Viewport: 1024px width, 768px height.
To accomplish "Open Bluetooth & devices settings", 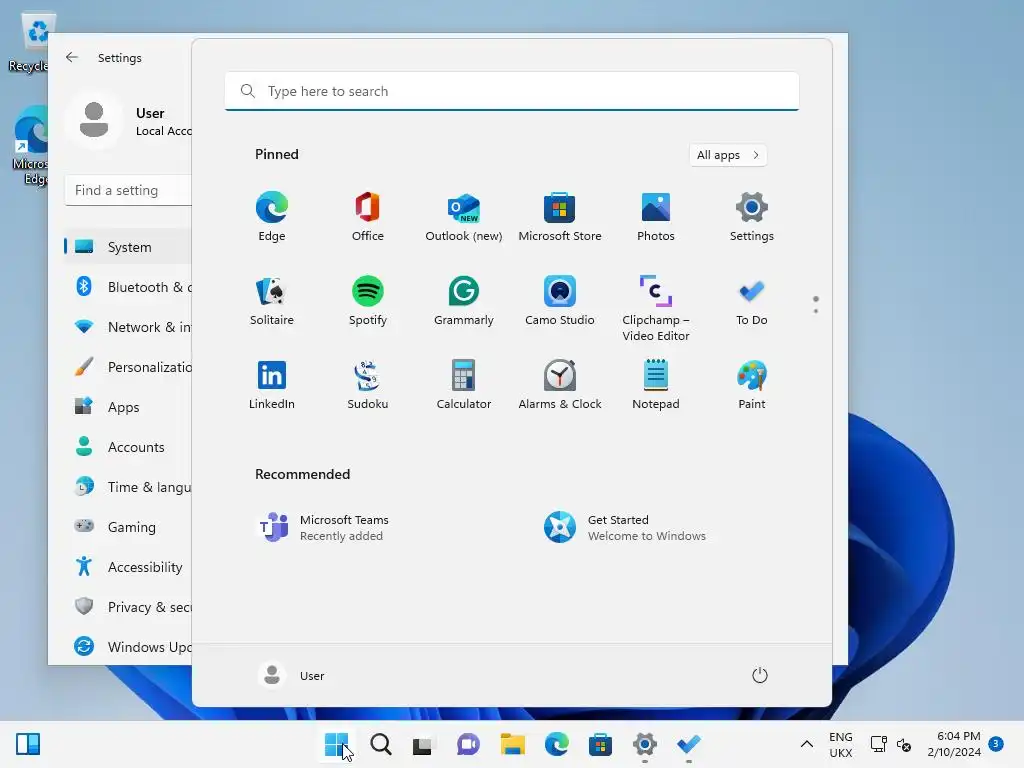I will 128,287.
